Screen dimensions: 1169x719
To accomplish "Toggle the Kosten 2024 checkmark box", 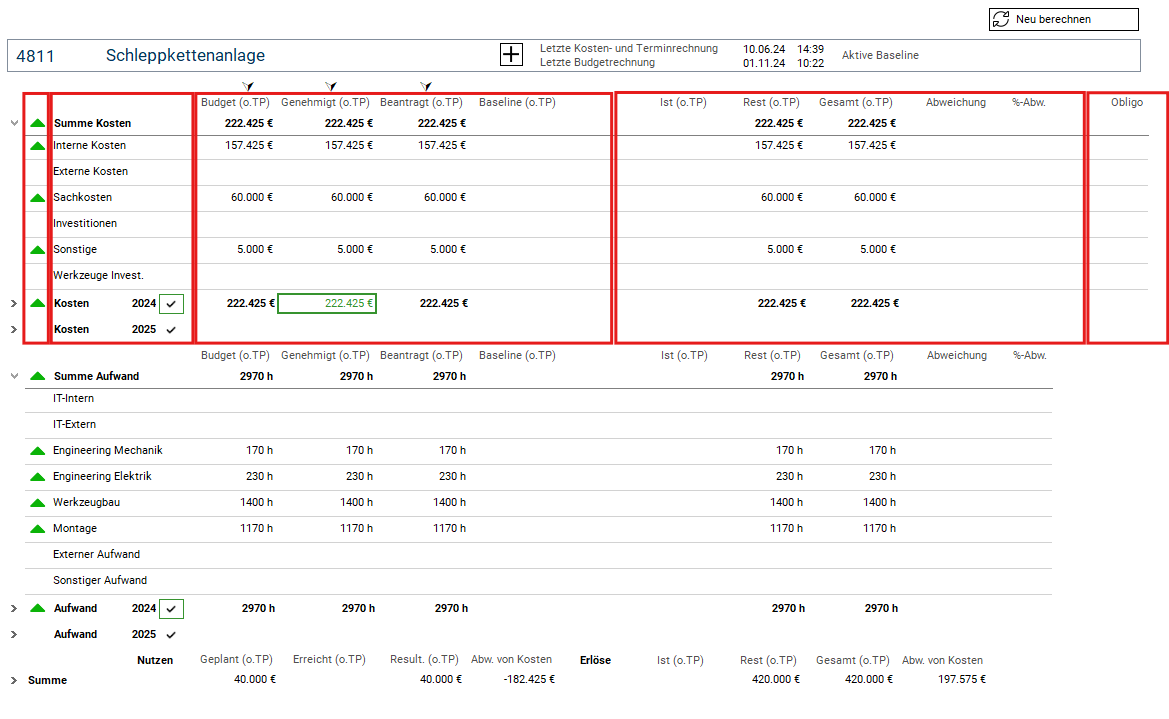I will point(172,303).
